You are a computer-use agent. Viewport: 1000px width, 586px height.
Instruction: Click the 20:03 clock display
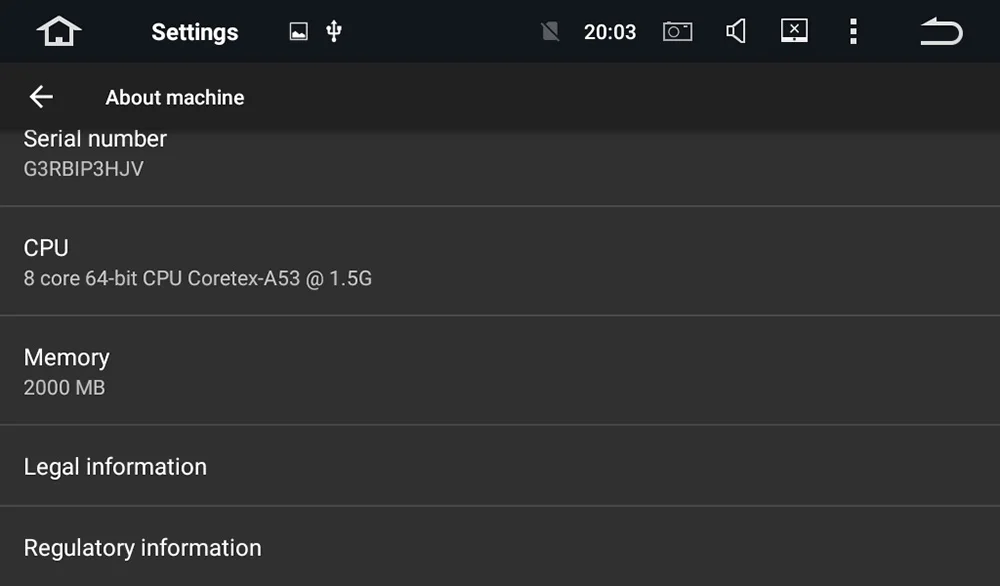coord(610,32)
